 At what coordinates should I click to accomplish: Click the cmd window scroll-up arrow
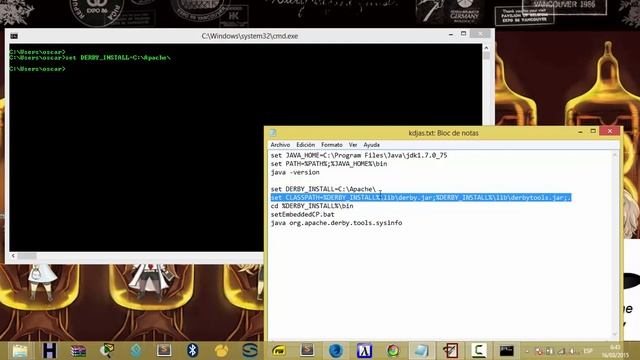[x=486, y=48]
